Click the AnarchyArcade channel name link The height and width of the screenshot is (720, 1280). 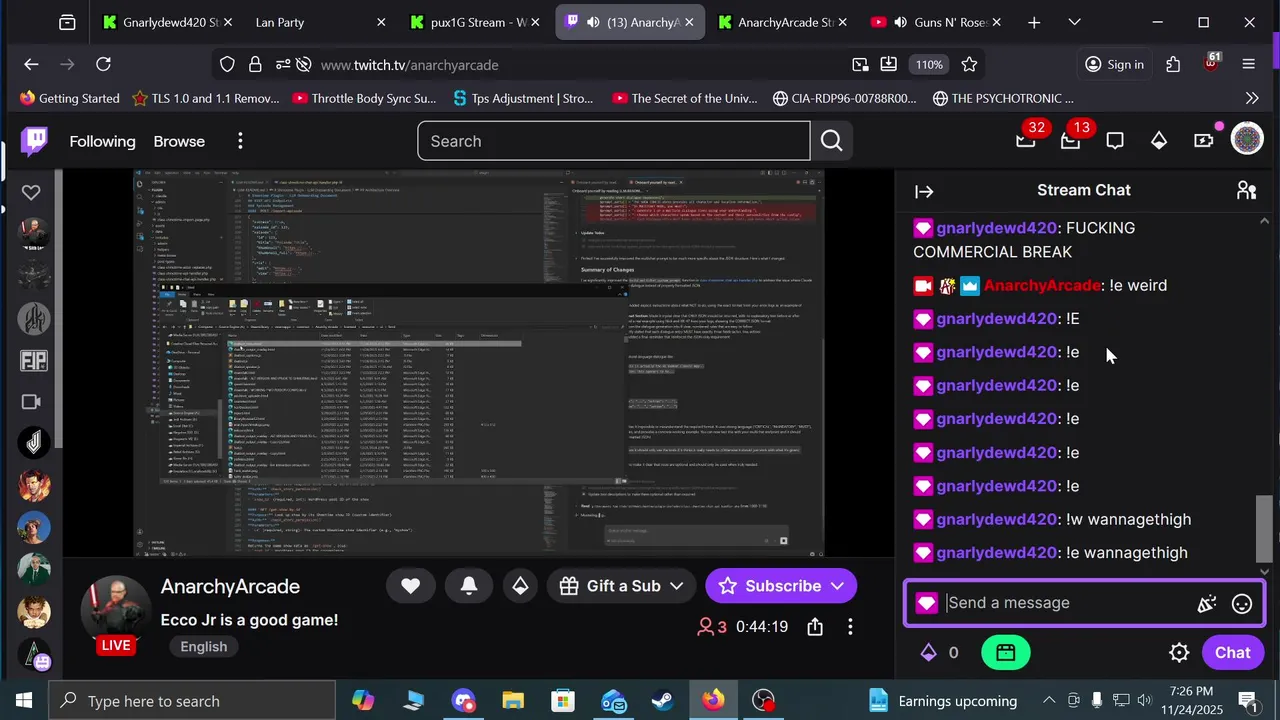pos(230,587)
